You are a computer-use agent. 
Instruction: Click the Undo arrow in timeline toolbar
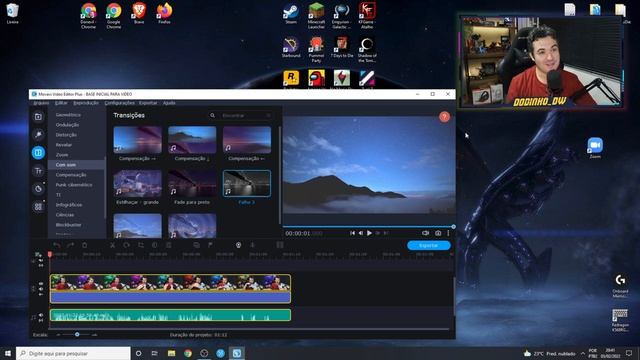coord(57,245)
